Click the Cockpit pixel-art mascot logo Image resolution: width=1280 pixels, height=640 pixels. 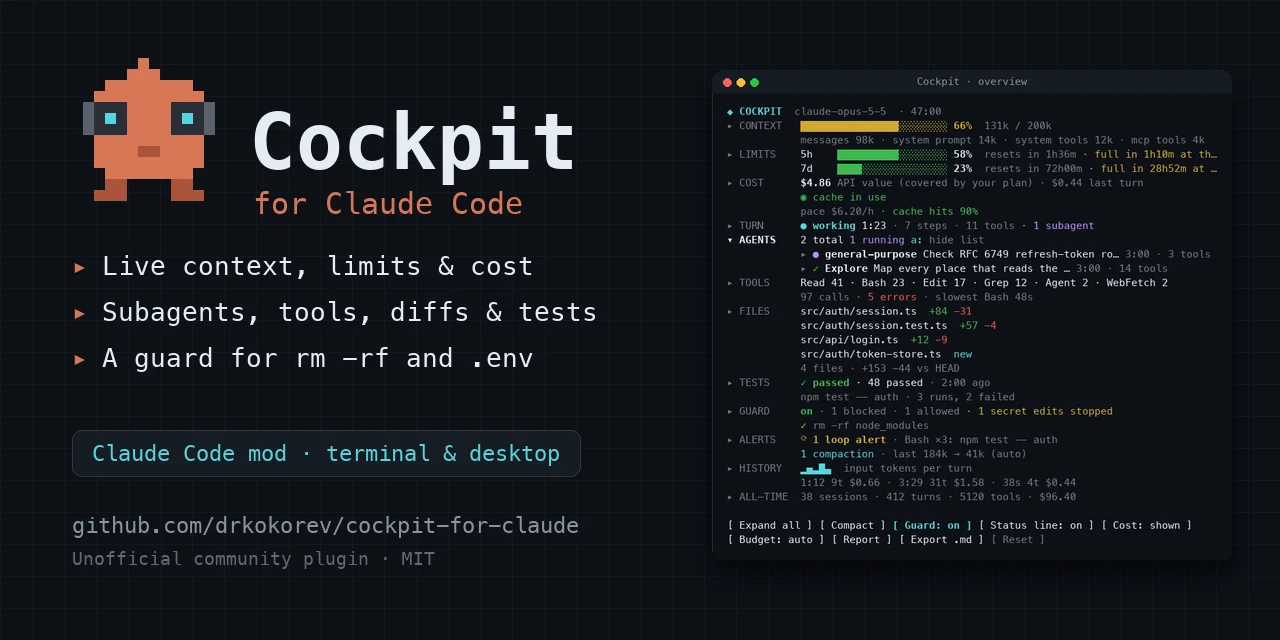pyautogui.click(x=149, y=130)
